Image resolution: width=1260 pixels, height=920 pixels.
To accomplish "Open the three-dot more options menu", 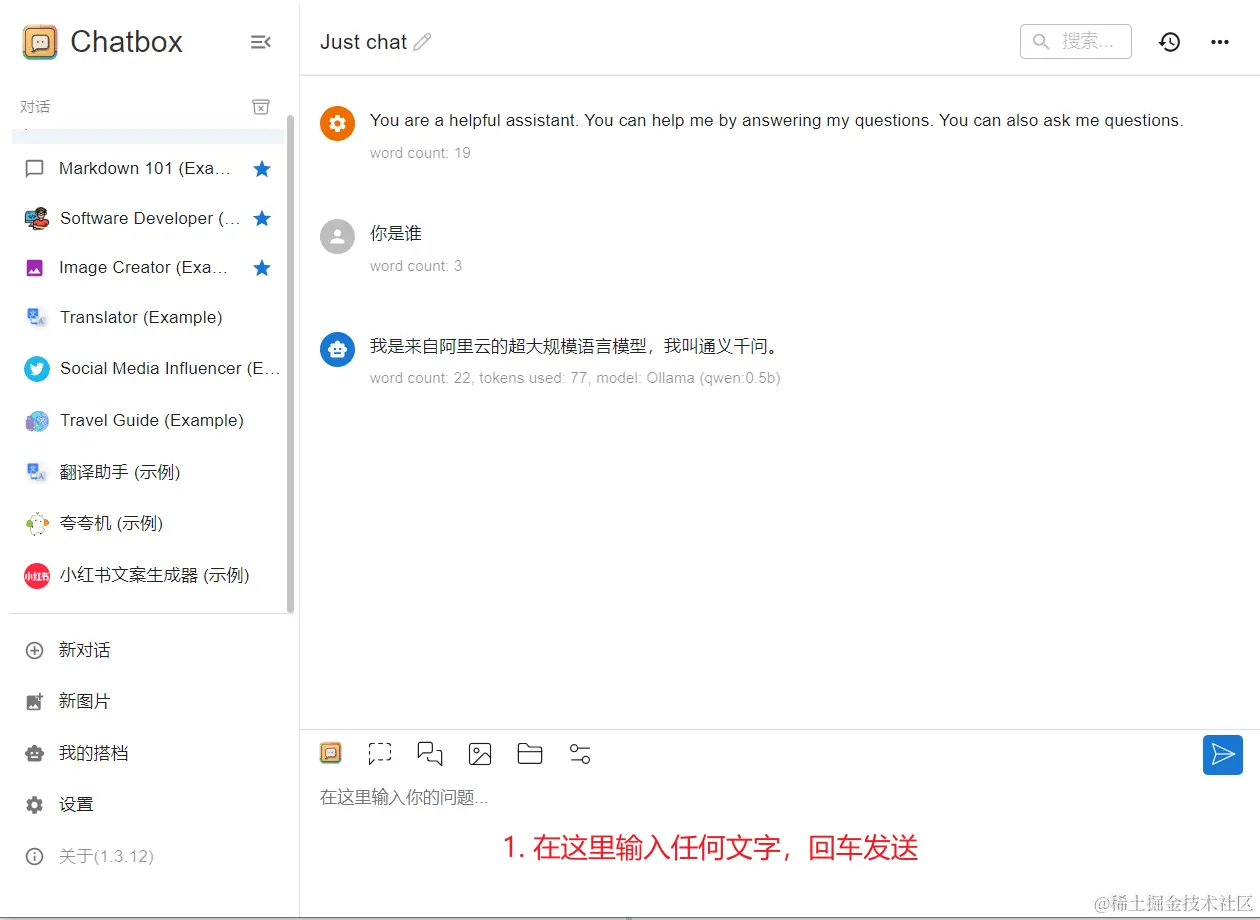I will [1220, 42].
